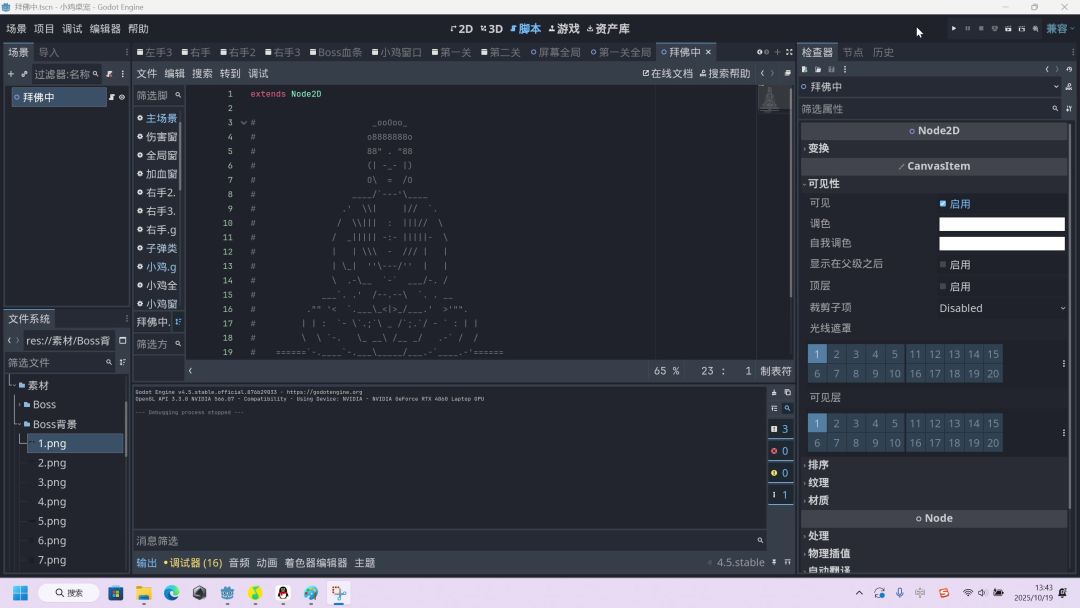
Task: Toggle warning messages filter in output
Action: pyautogui.click(x=779, y=473)
